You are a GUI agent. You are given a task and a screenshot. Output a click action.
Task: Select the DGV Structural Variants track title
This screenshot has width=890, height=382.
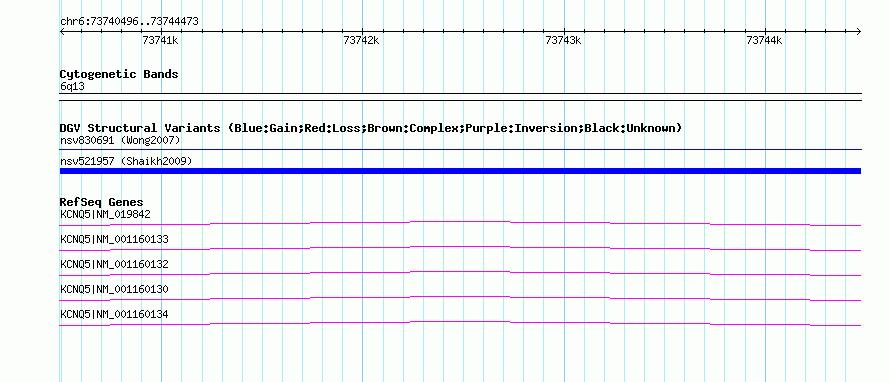(371, 128)
